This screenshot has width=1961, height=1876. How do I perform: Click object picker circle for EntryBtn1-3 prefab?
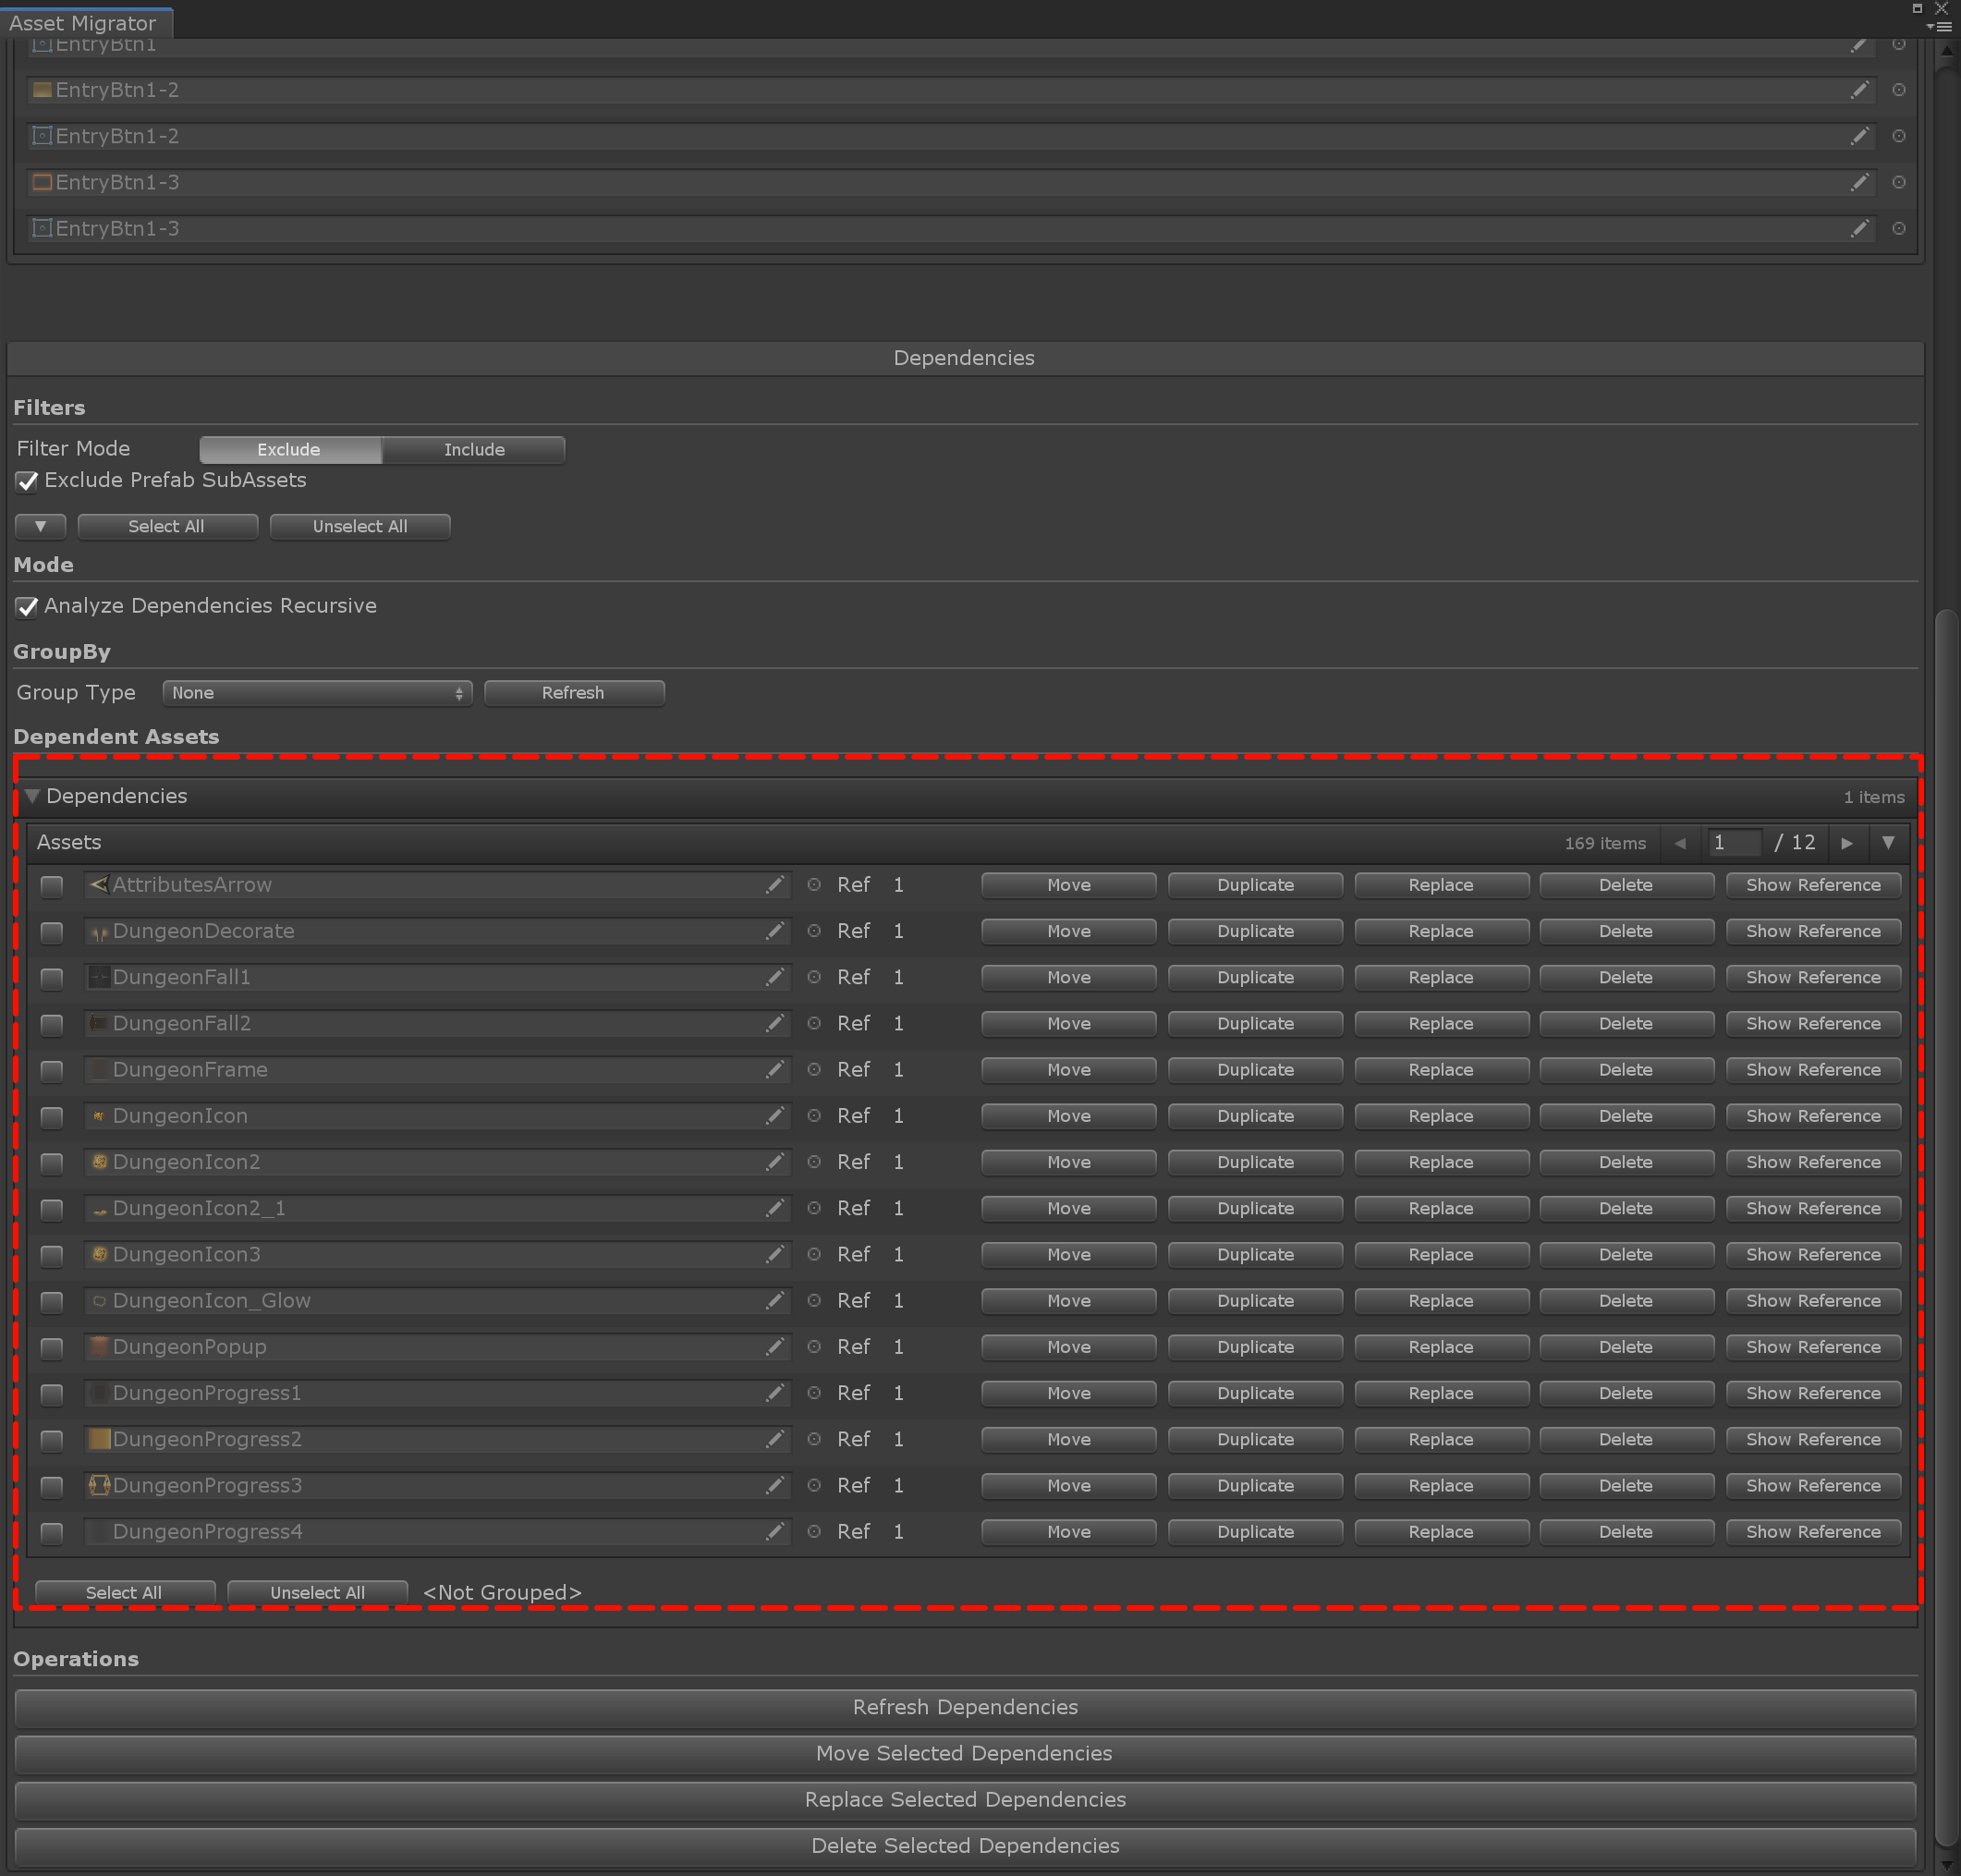pos(1898,229)
